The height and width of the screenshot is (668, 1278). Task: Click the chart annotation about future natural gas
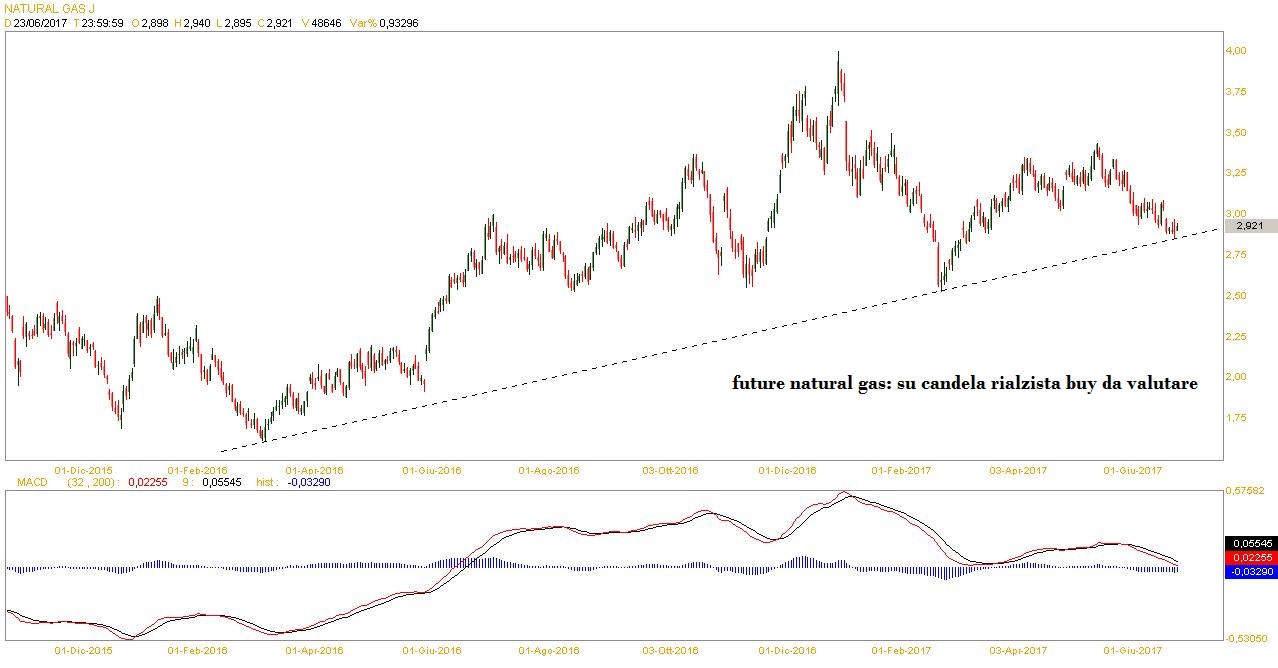pyautogui.click(x=964, y=383)
